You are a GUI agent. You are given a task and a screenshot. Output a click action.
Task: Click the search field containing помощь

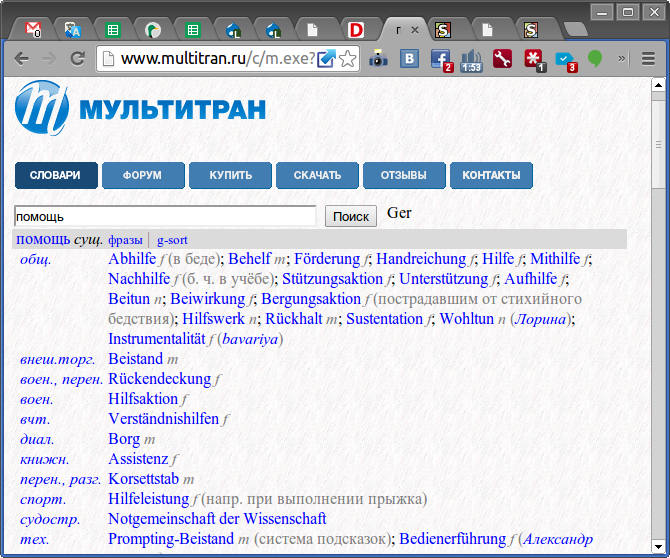coord(165,216)
